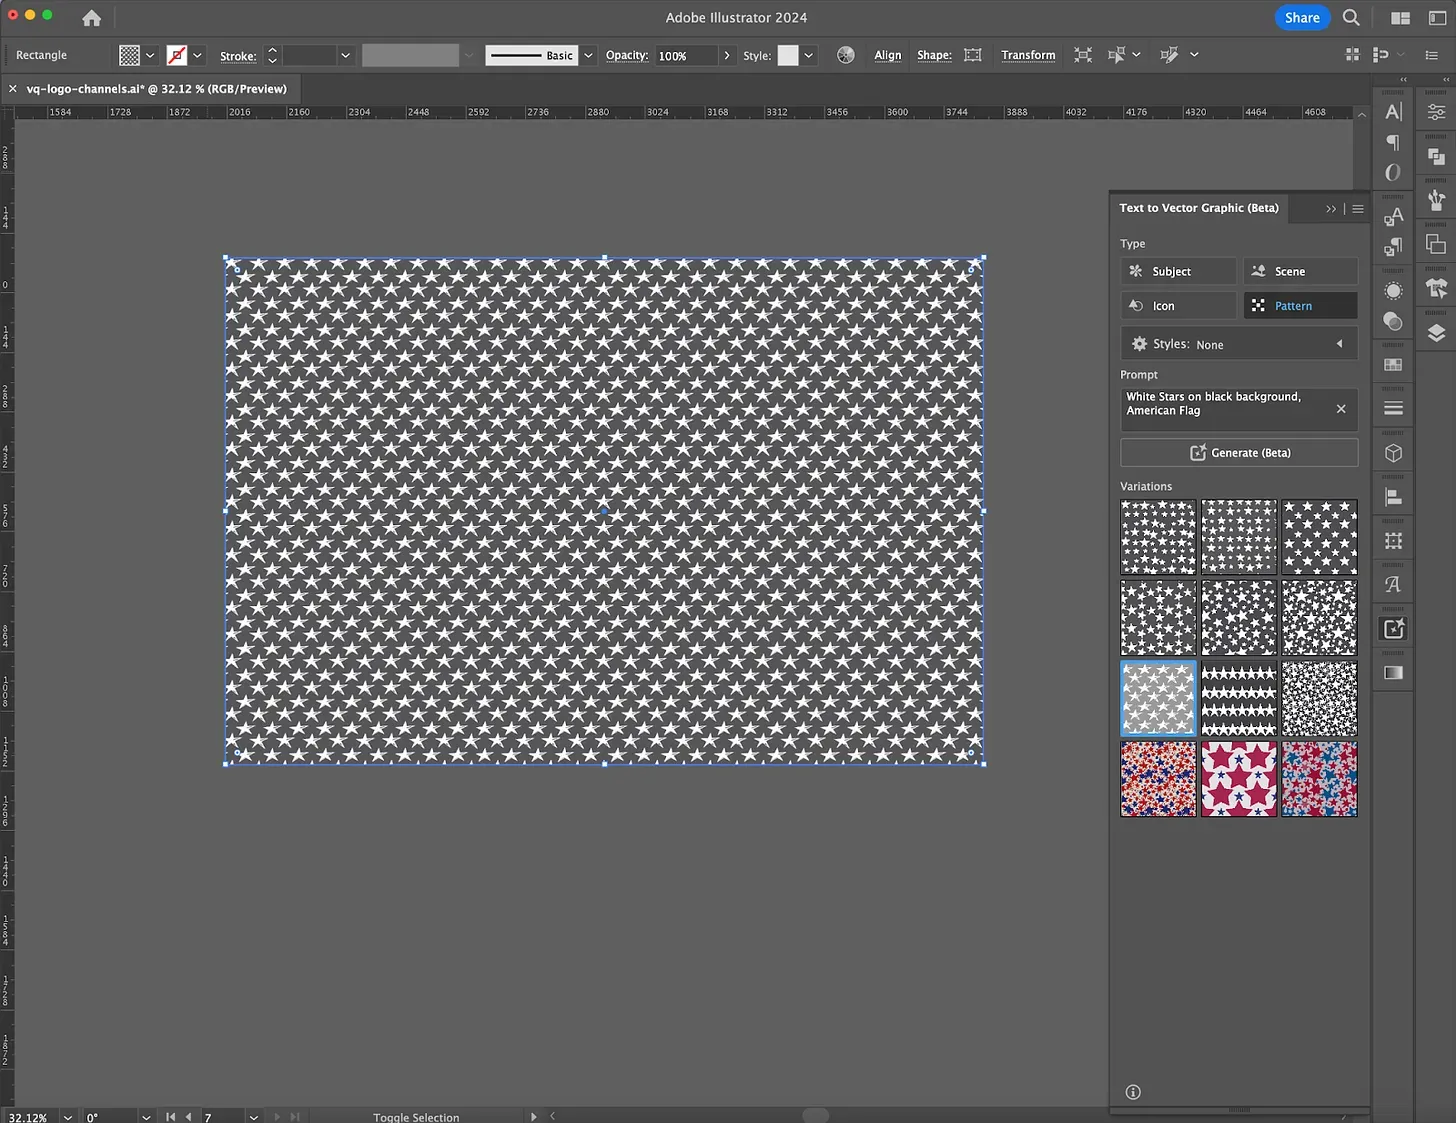Open the fill color swatch in the control bar
This screenshot has width=1456, height=1123.
131,55
